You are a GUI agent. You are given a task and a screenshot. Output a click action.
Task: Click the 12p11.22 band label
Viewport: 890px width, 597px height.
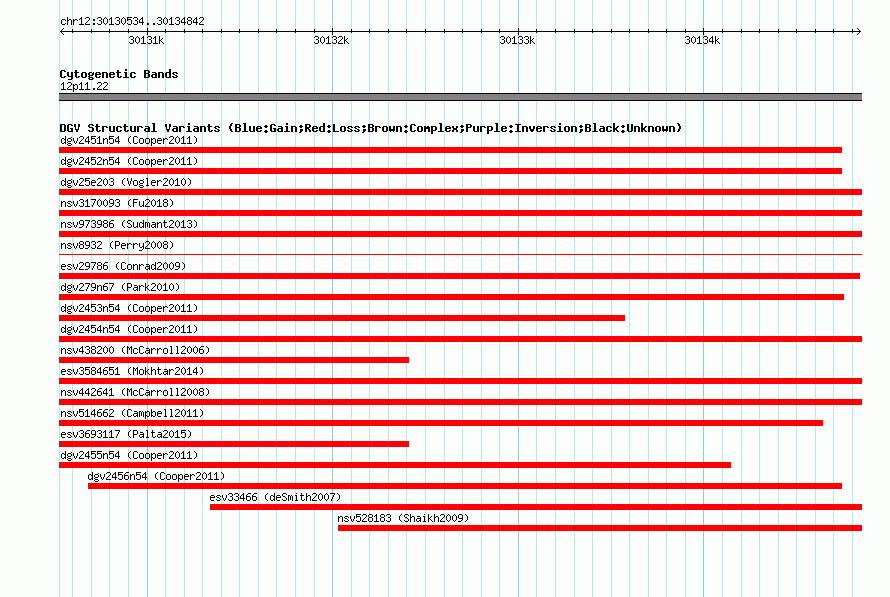84,86
